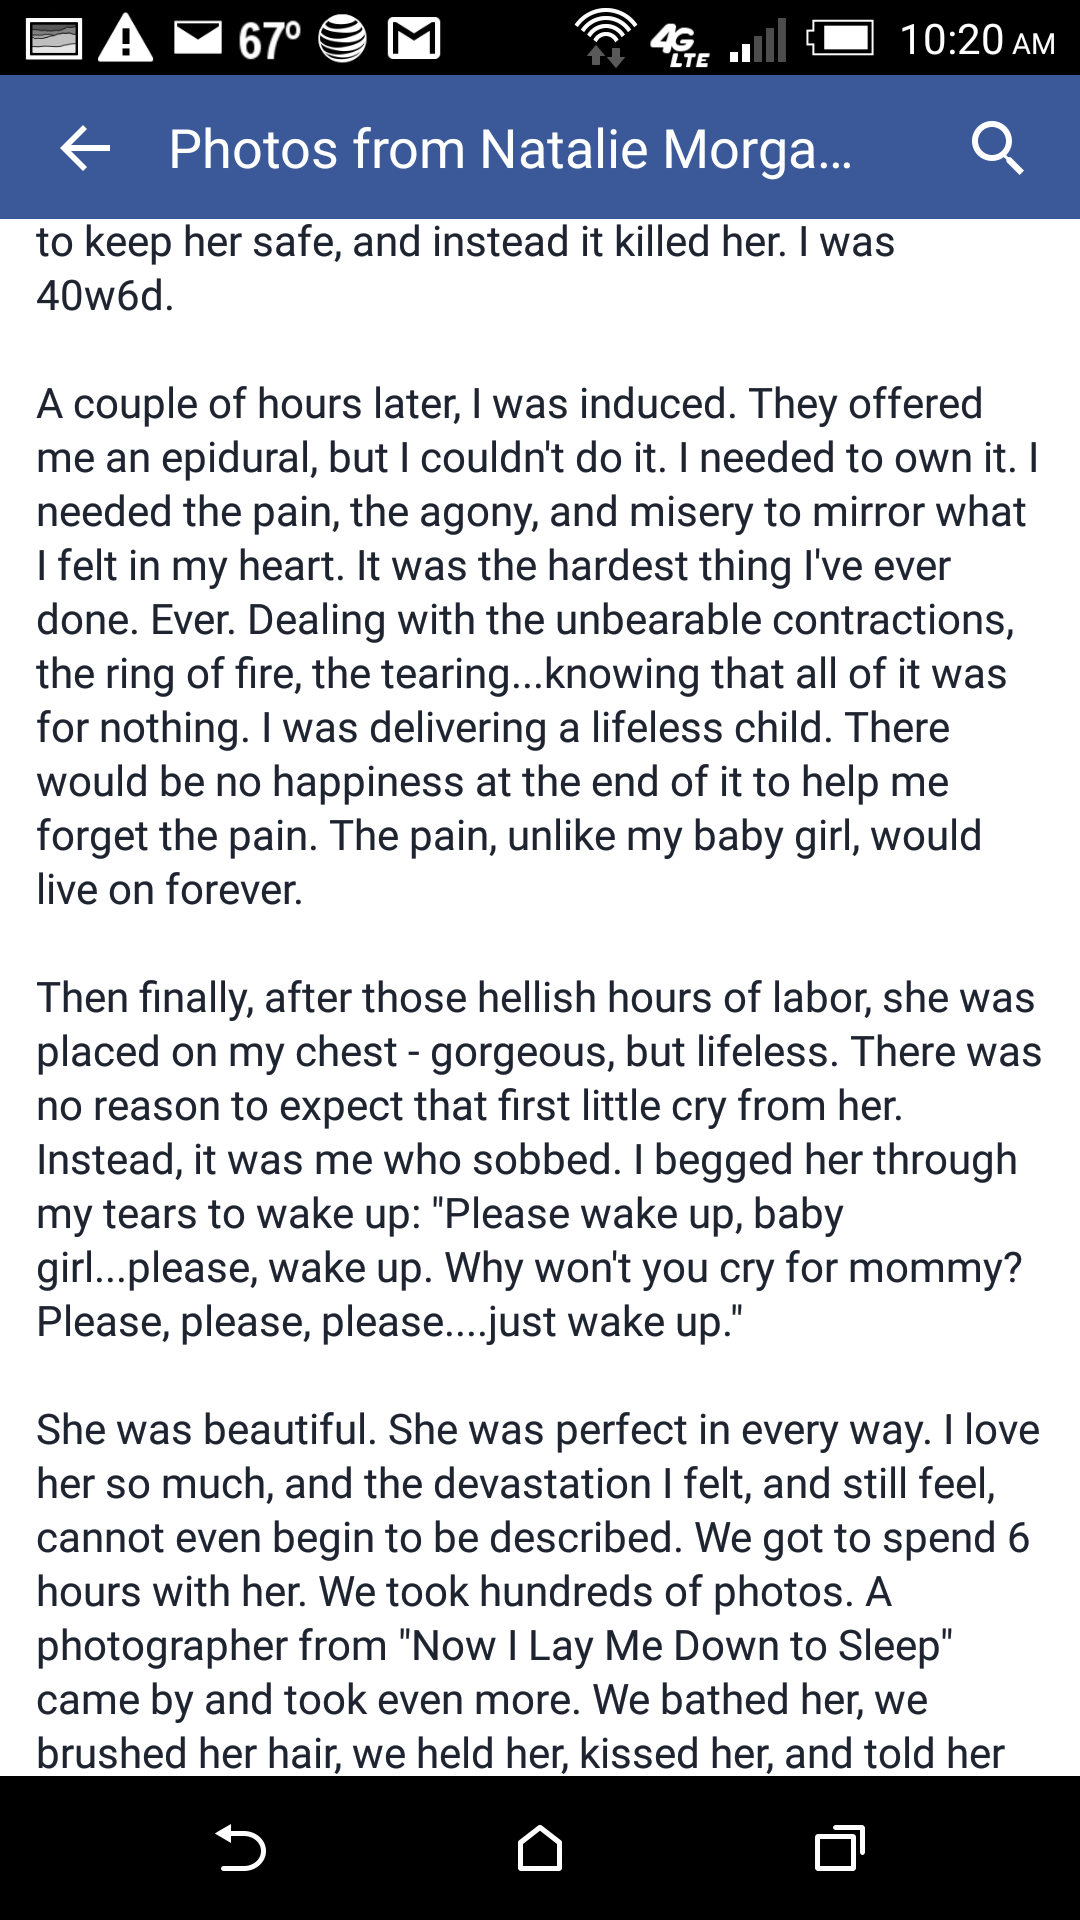Open search with the magnifier icon
This screenshot has height=1920, width=1080.
coord(997,149)
